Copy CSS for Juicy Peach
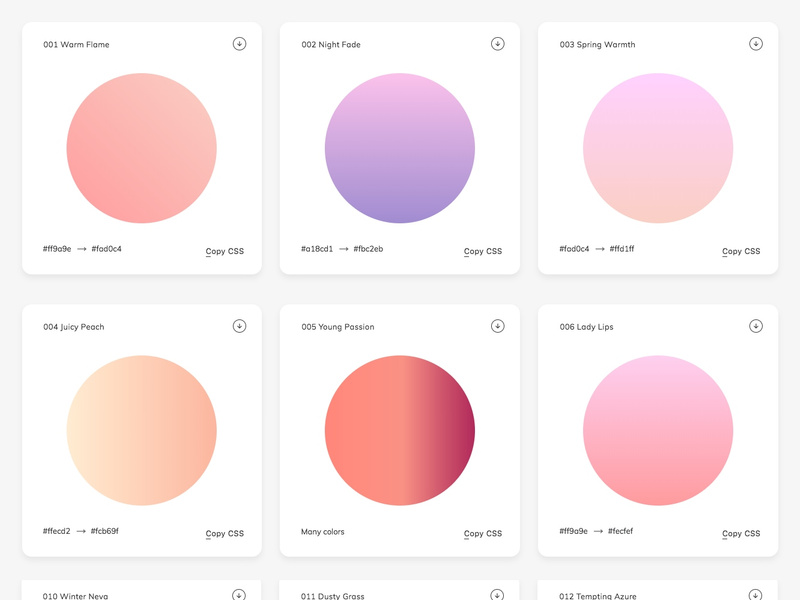The width and height of the screenshot is (800, 600). tap(224, 533)
